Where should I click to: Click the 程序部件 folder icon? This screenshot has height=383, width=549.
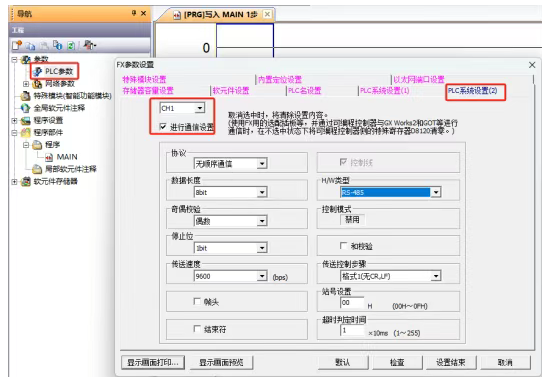point(26,133)
